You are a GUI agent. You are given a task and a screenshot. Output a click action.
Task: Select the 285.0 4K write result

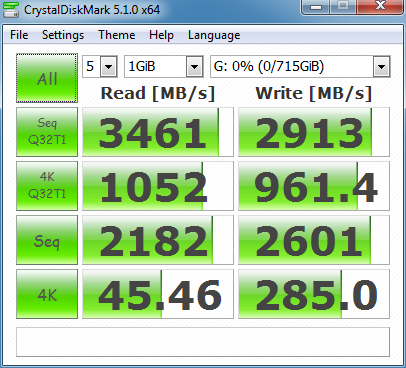pos(314,294)
